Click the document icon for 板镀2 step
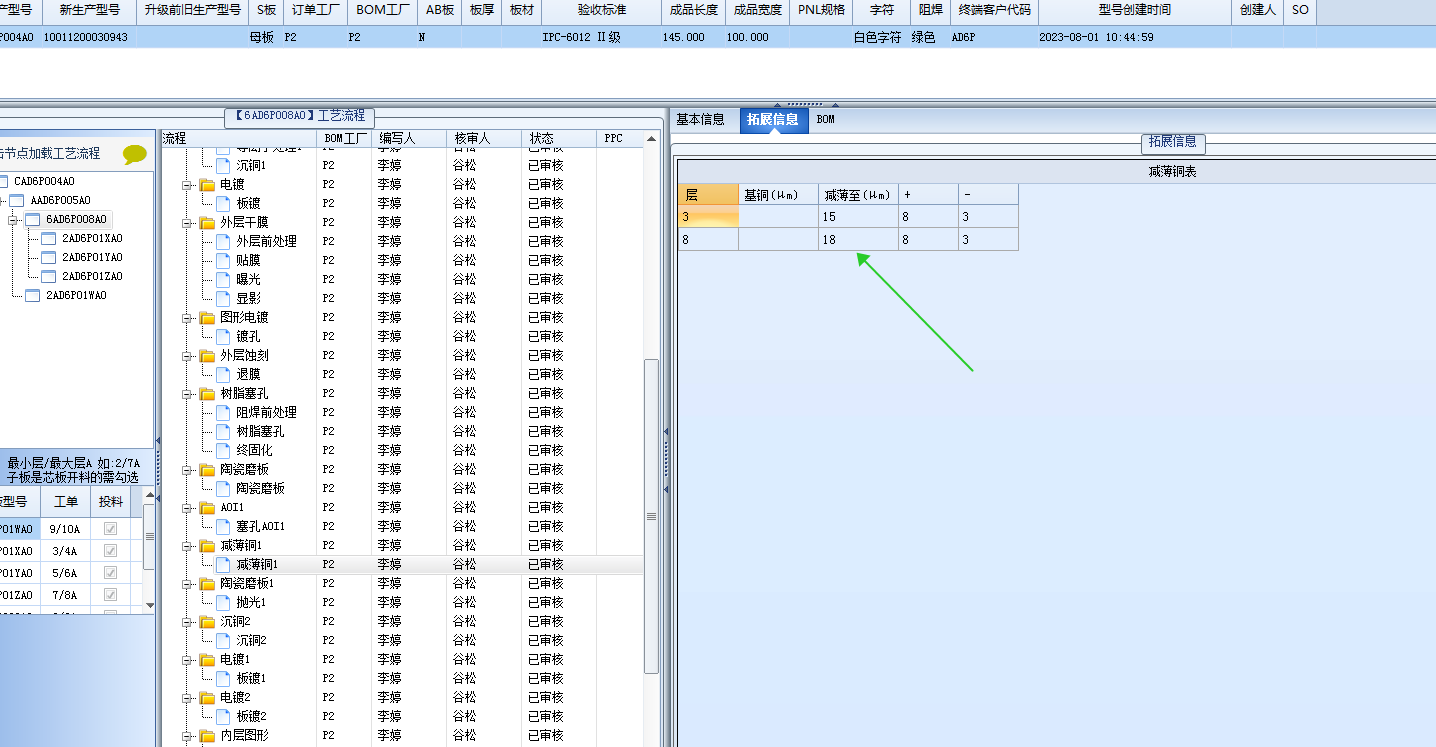 [x=223, y=716]
